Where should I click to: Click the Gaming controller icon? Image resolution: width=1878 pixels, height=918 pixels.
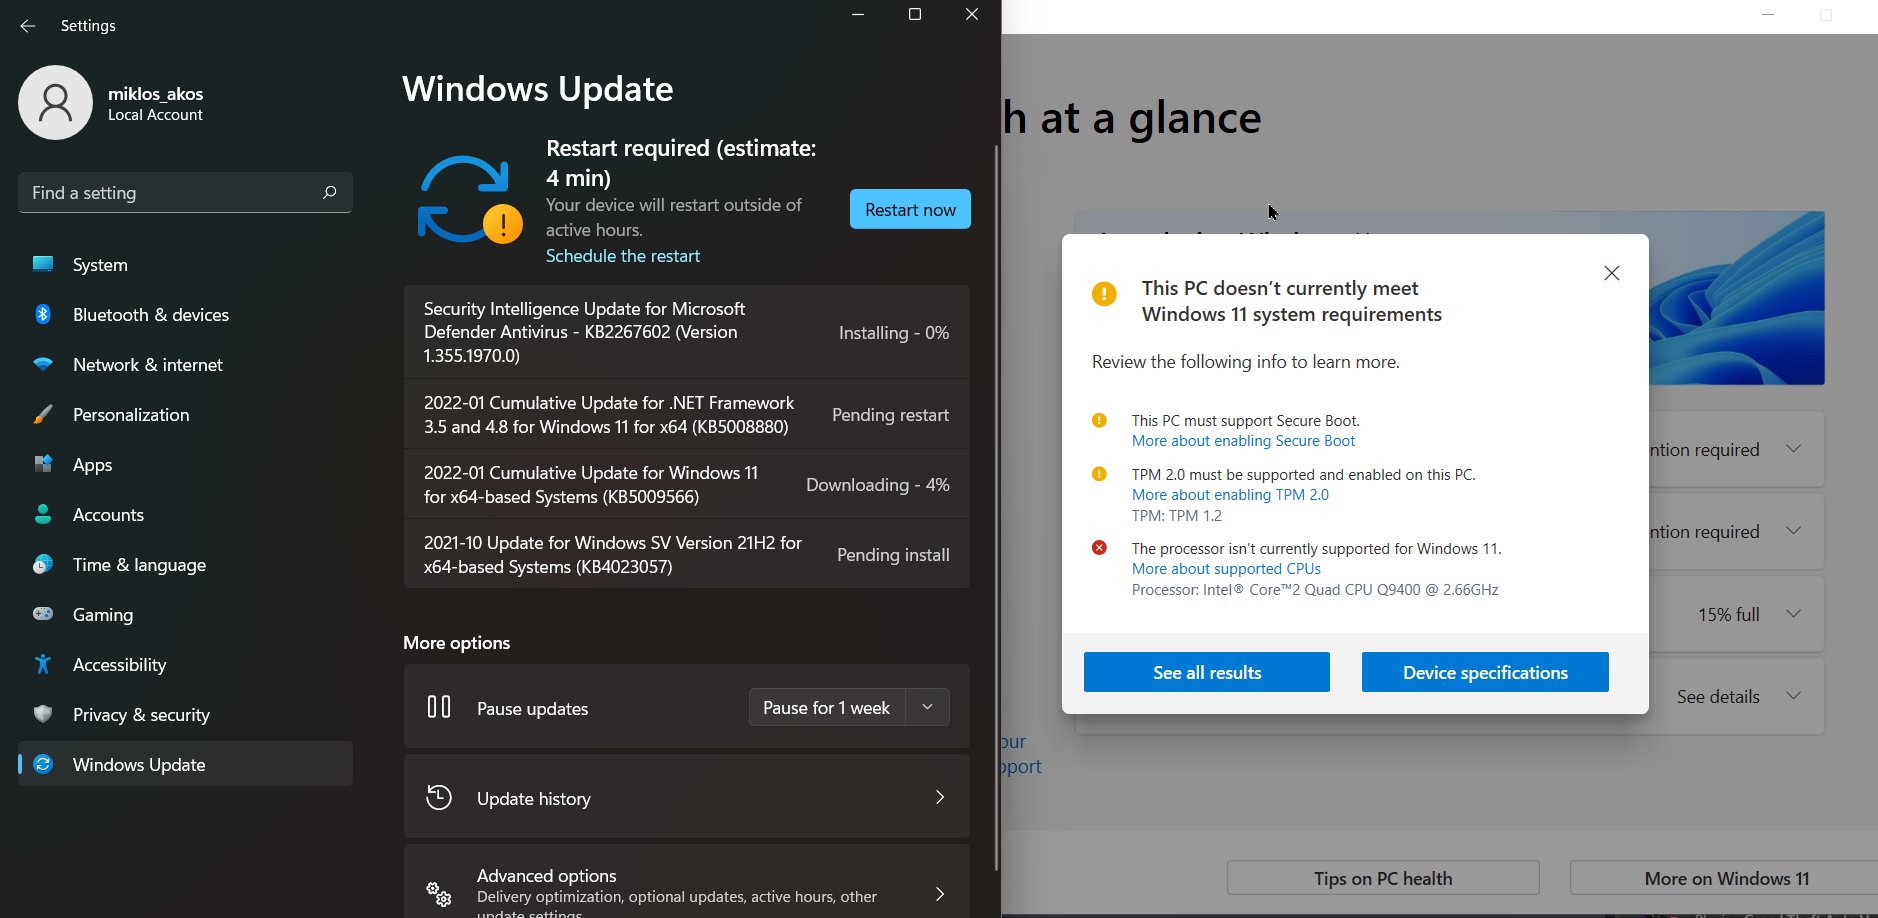point(43,614)
